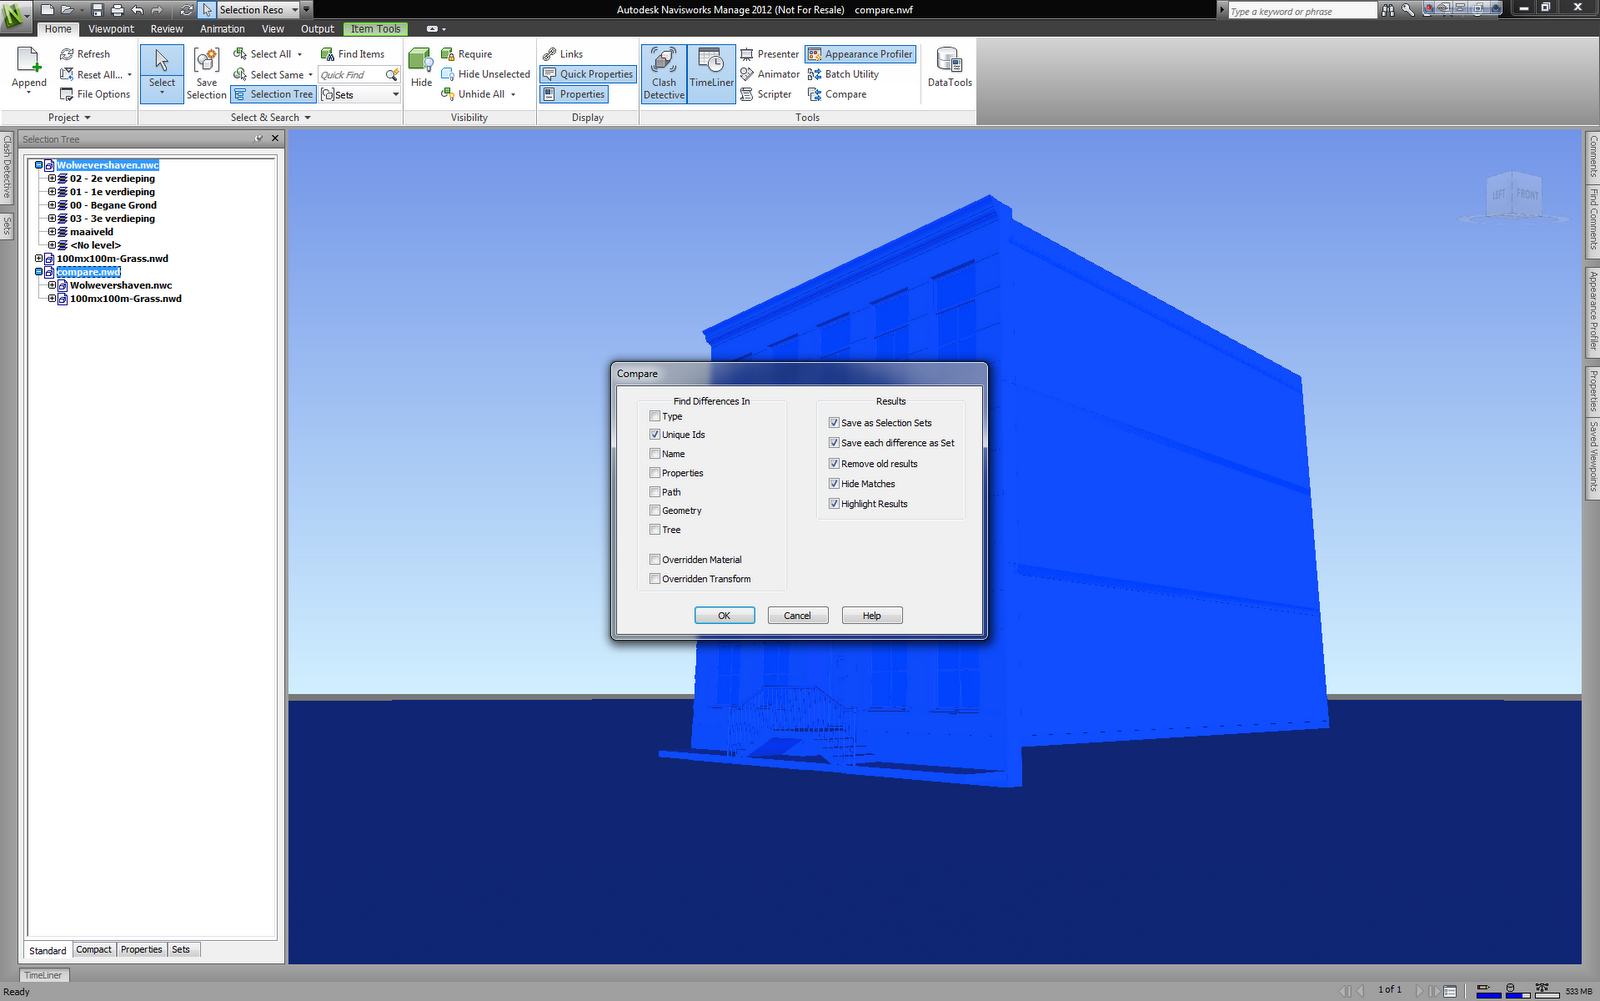Confirm comparison with OK button
This screenshot has width=1600, height=1001.
(724, 615)
